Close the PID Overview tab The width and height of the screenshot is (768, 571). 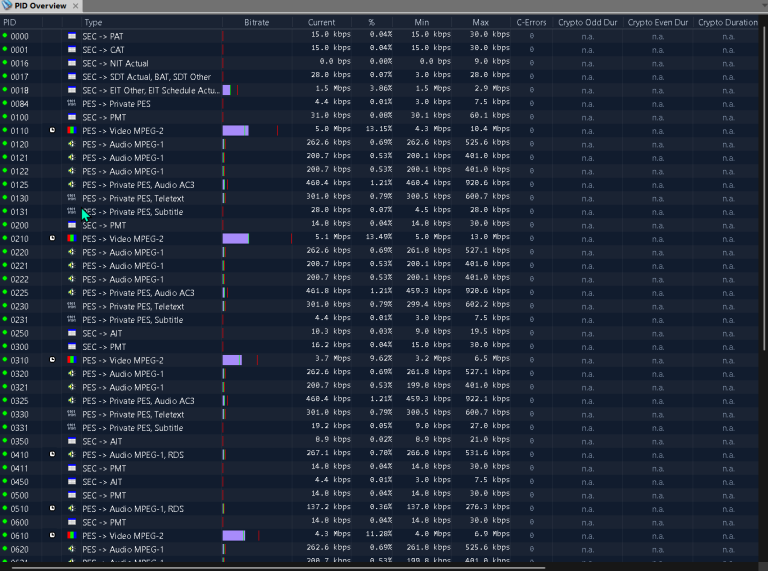coord(75,6)
